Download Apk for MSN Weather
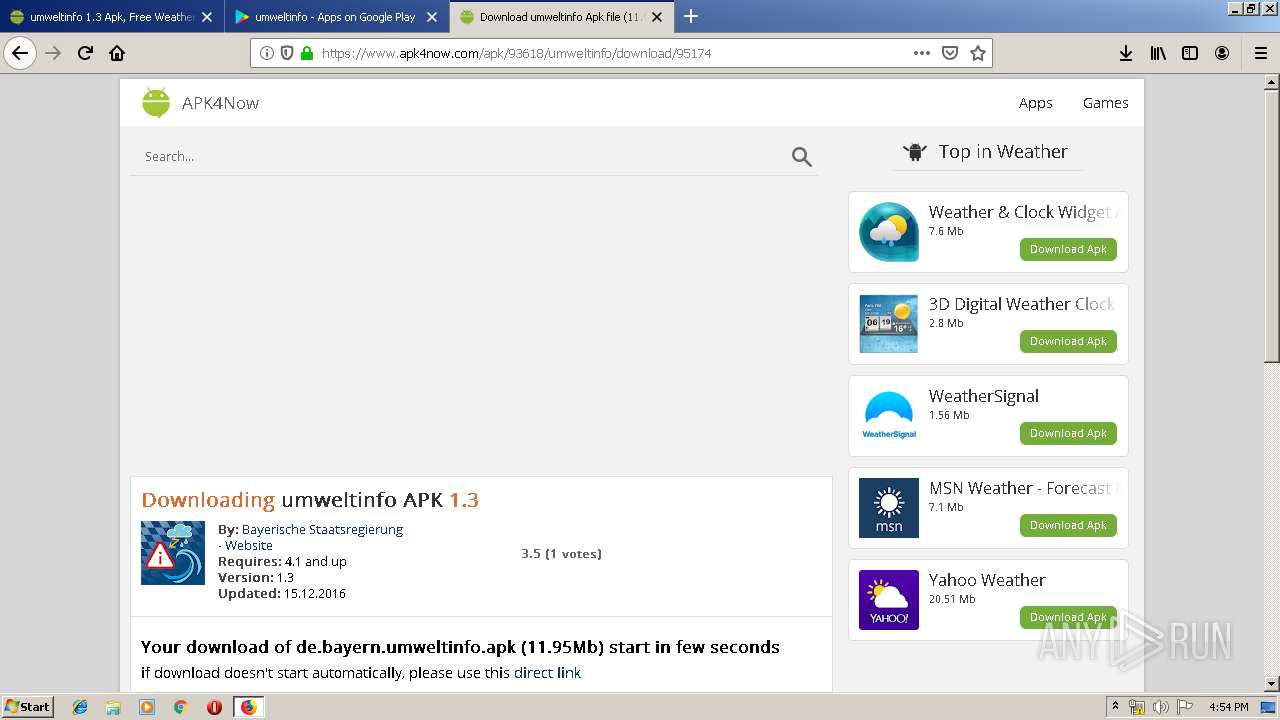 click(1068, 525)
